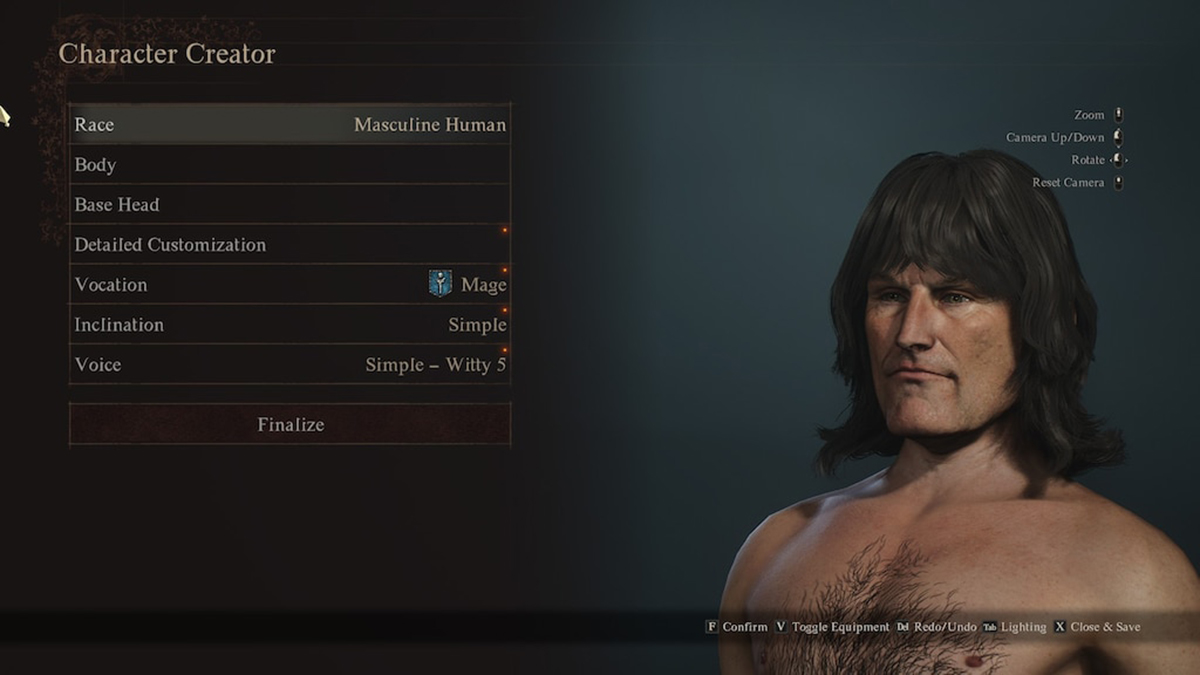The width and height of the screenshot is (1200, 675).
Task: Open the Detailed Customization entry
Action: [x=290, y=244]
